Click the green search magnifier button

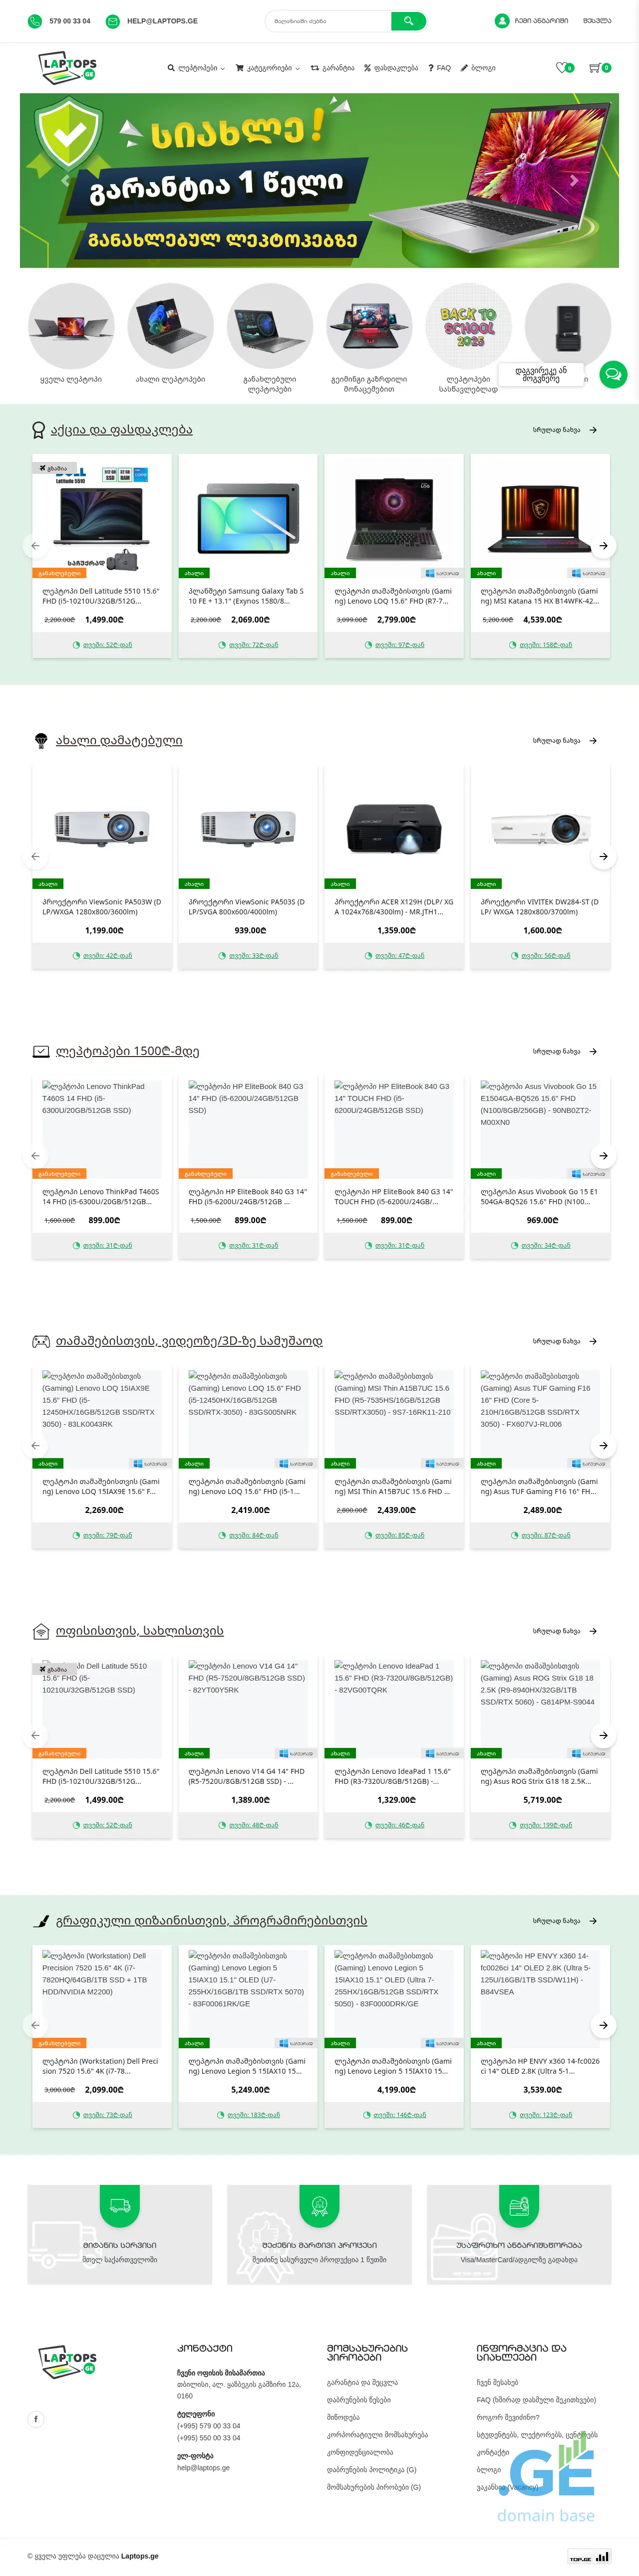point(408,20)
